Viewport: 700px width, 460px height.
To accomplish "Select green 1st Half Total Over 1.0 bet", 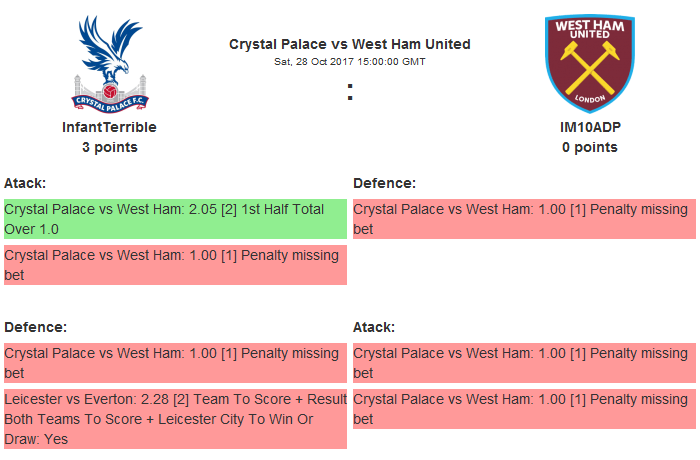I will click(x=175, y=219).
